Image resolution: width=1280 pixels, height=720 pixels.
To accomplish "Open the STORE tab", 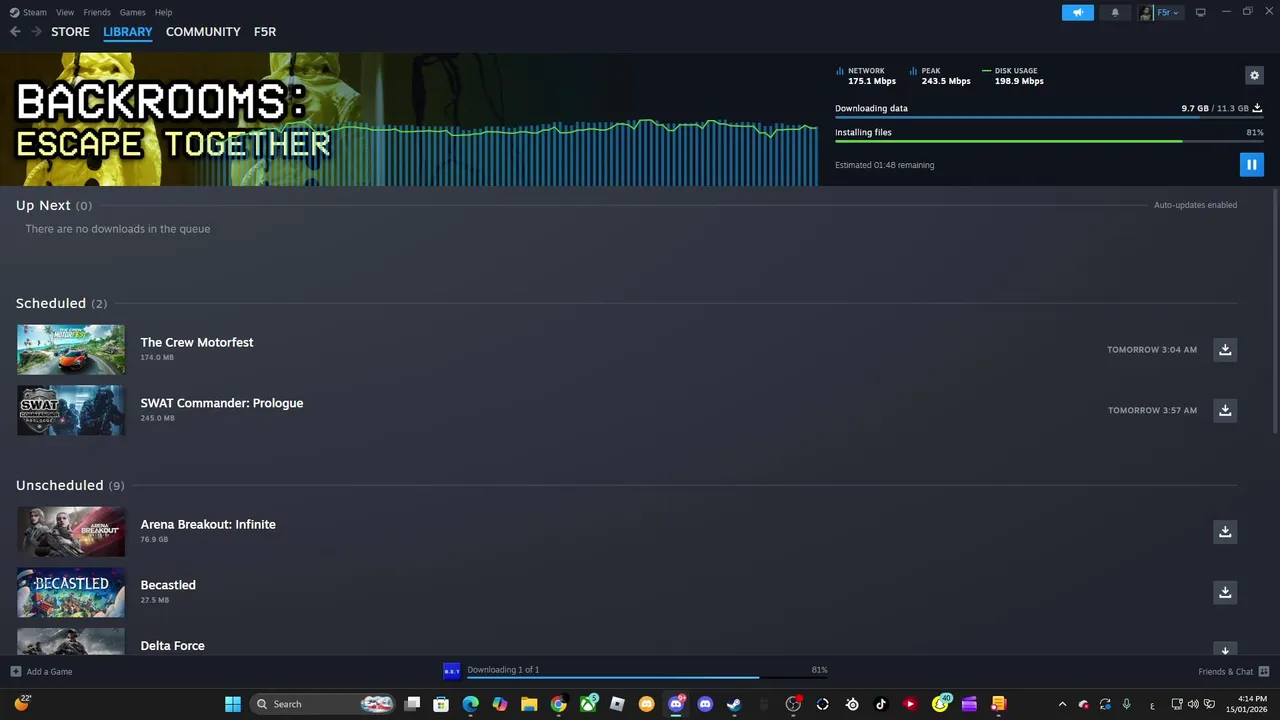I will (70, 32).
